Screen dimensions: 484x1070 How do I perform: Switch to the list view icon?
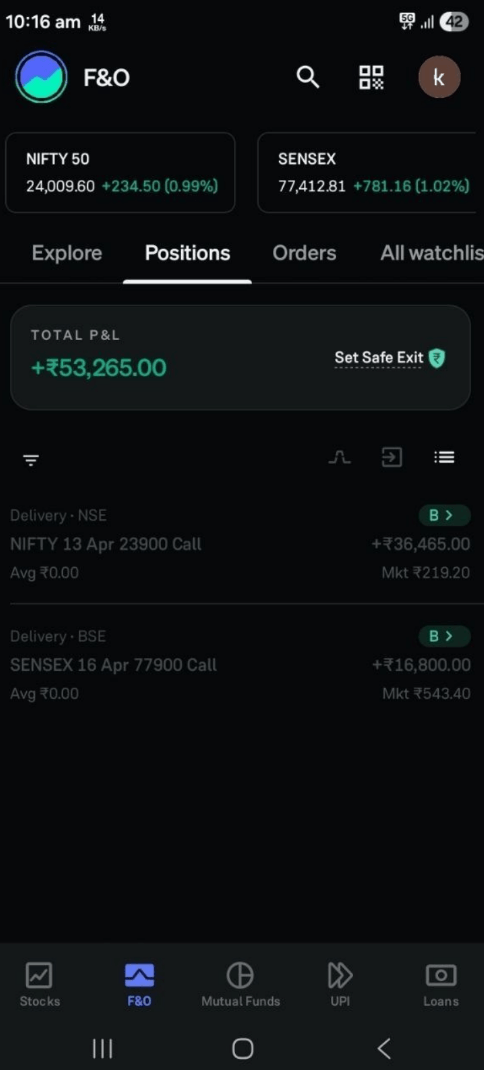tap(444, 457)
